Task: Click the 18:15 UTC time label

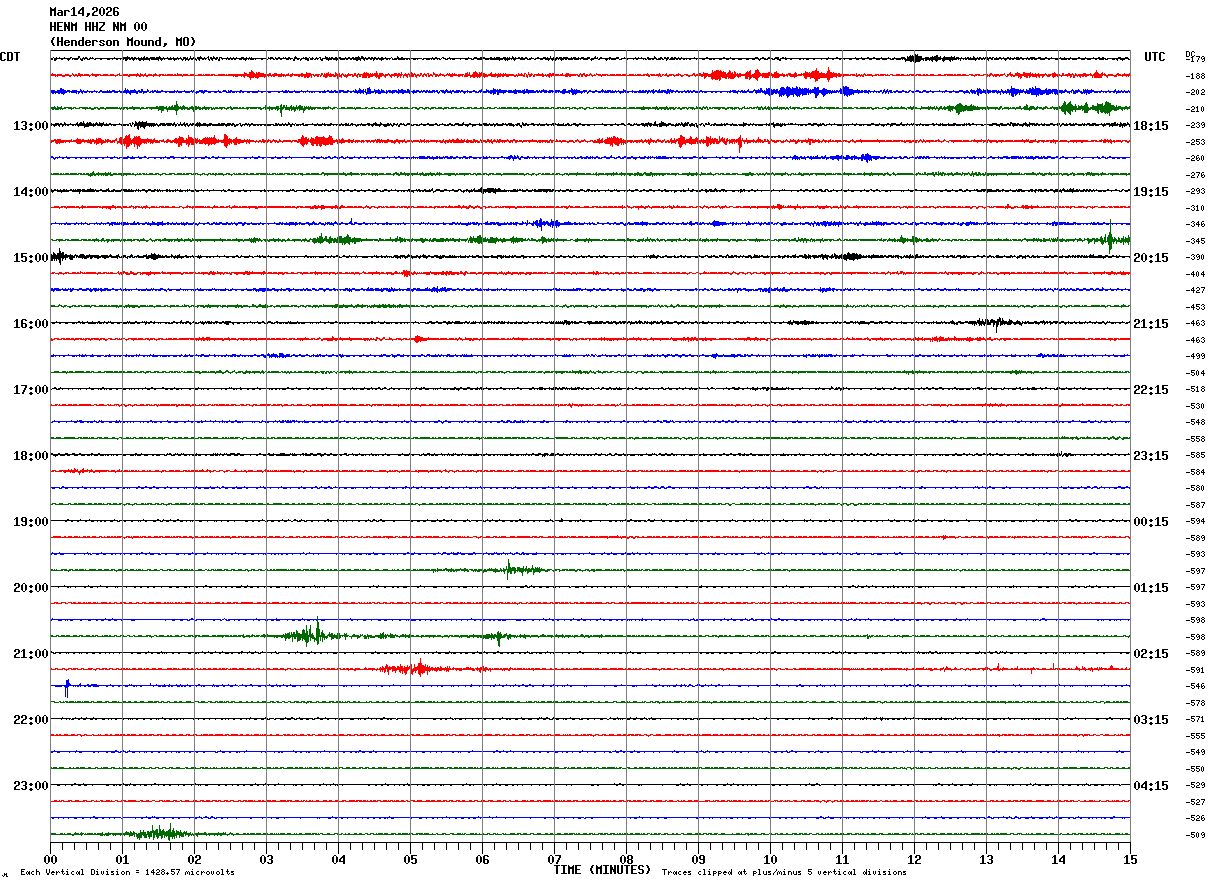Action: [1151, 126]
